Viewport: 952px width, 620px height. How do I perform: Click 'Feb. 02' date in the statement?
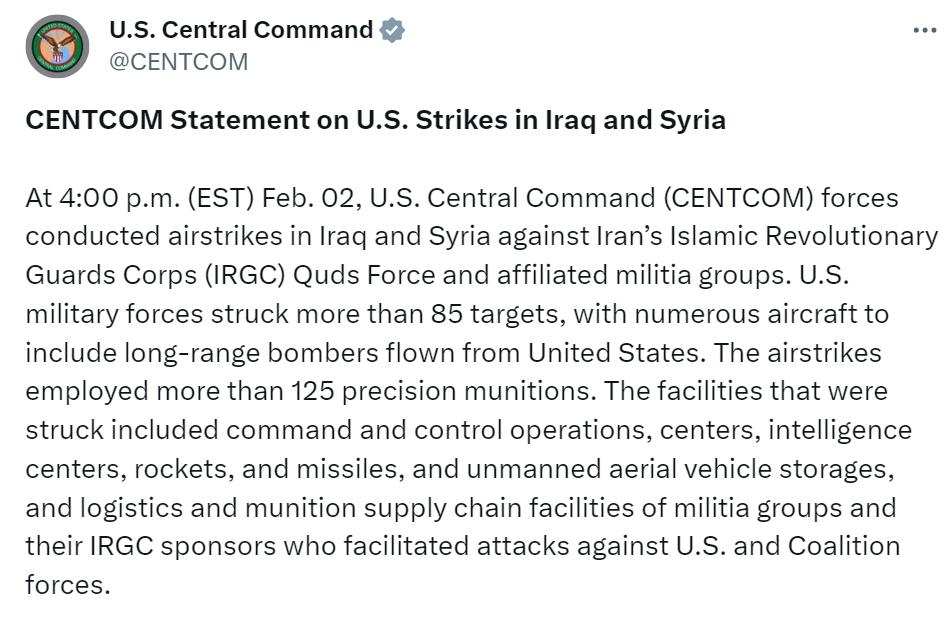pyautogui.click(x=308, y=198)
